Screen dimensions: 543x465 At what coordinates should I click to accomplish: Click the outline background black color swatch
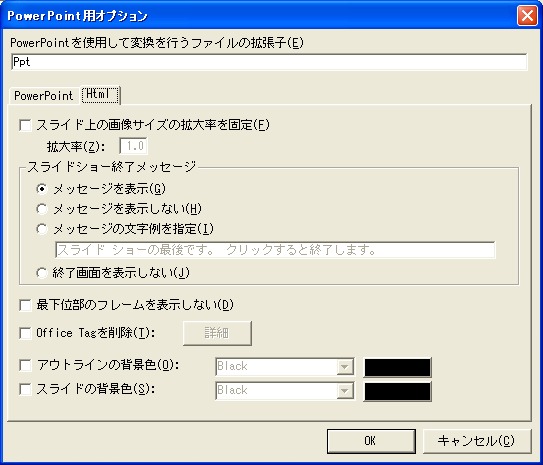click(x=398, y=367)
